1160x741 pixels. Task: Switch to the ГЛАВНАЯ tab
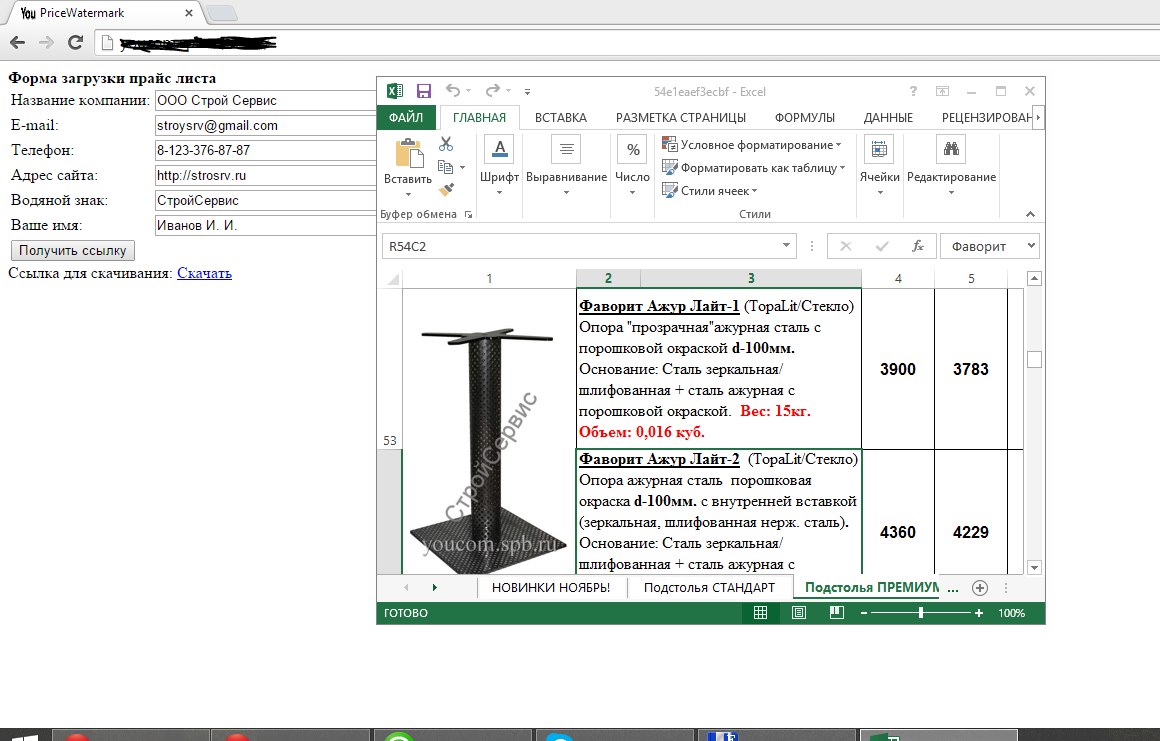(479, 118)
